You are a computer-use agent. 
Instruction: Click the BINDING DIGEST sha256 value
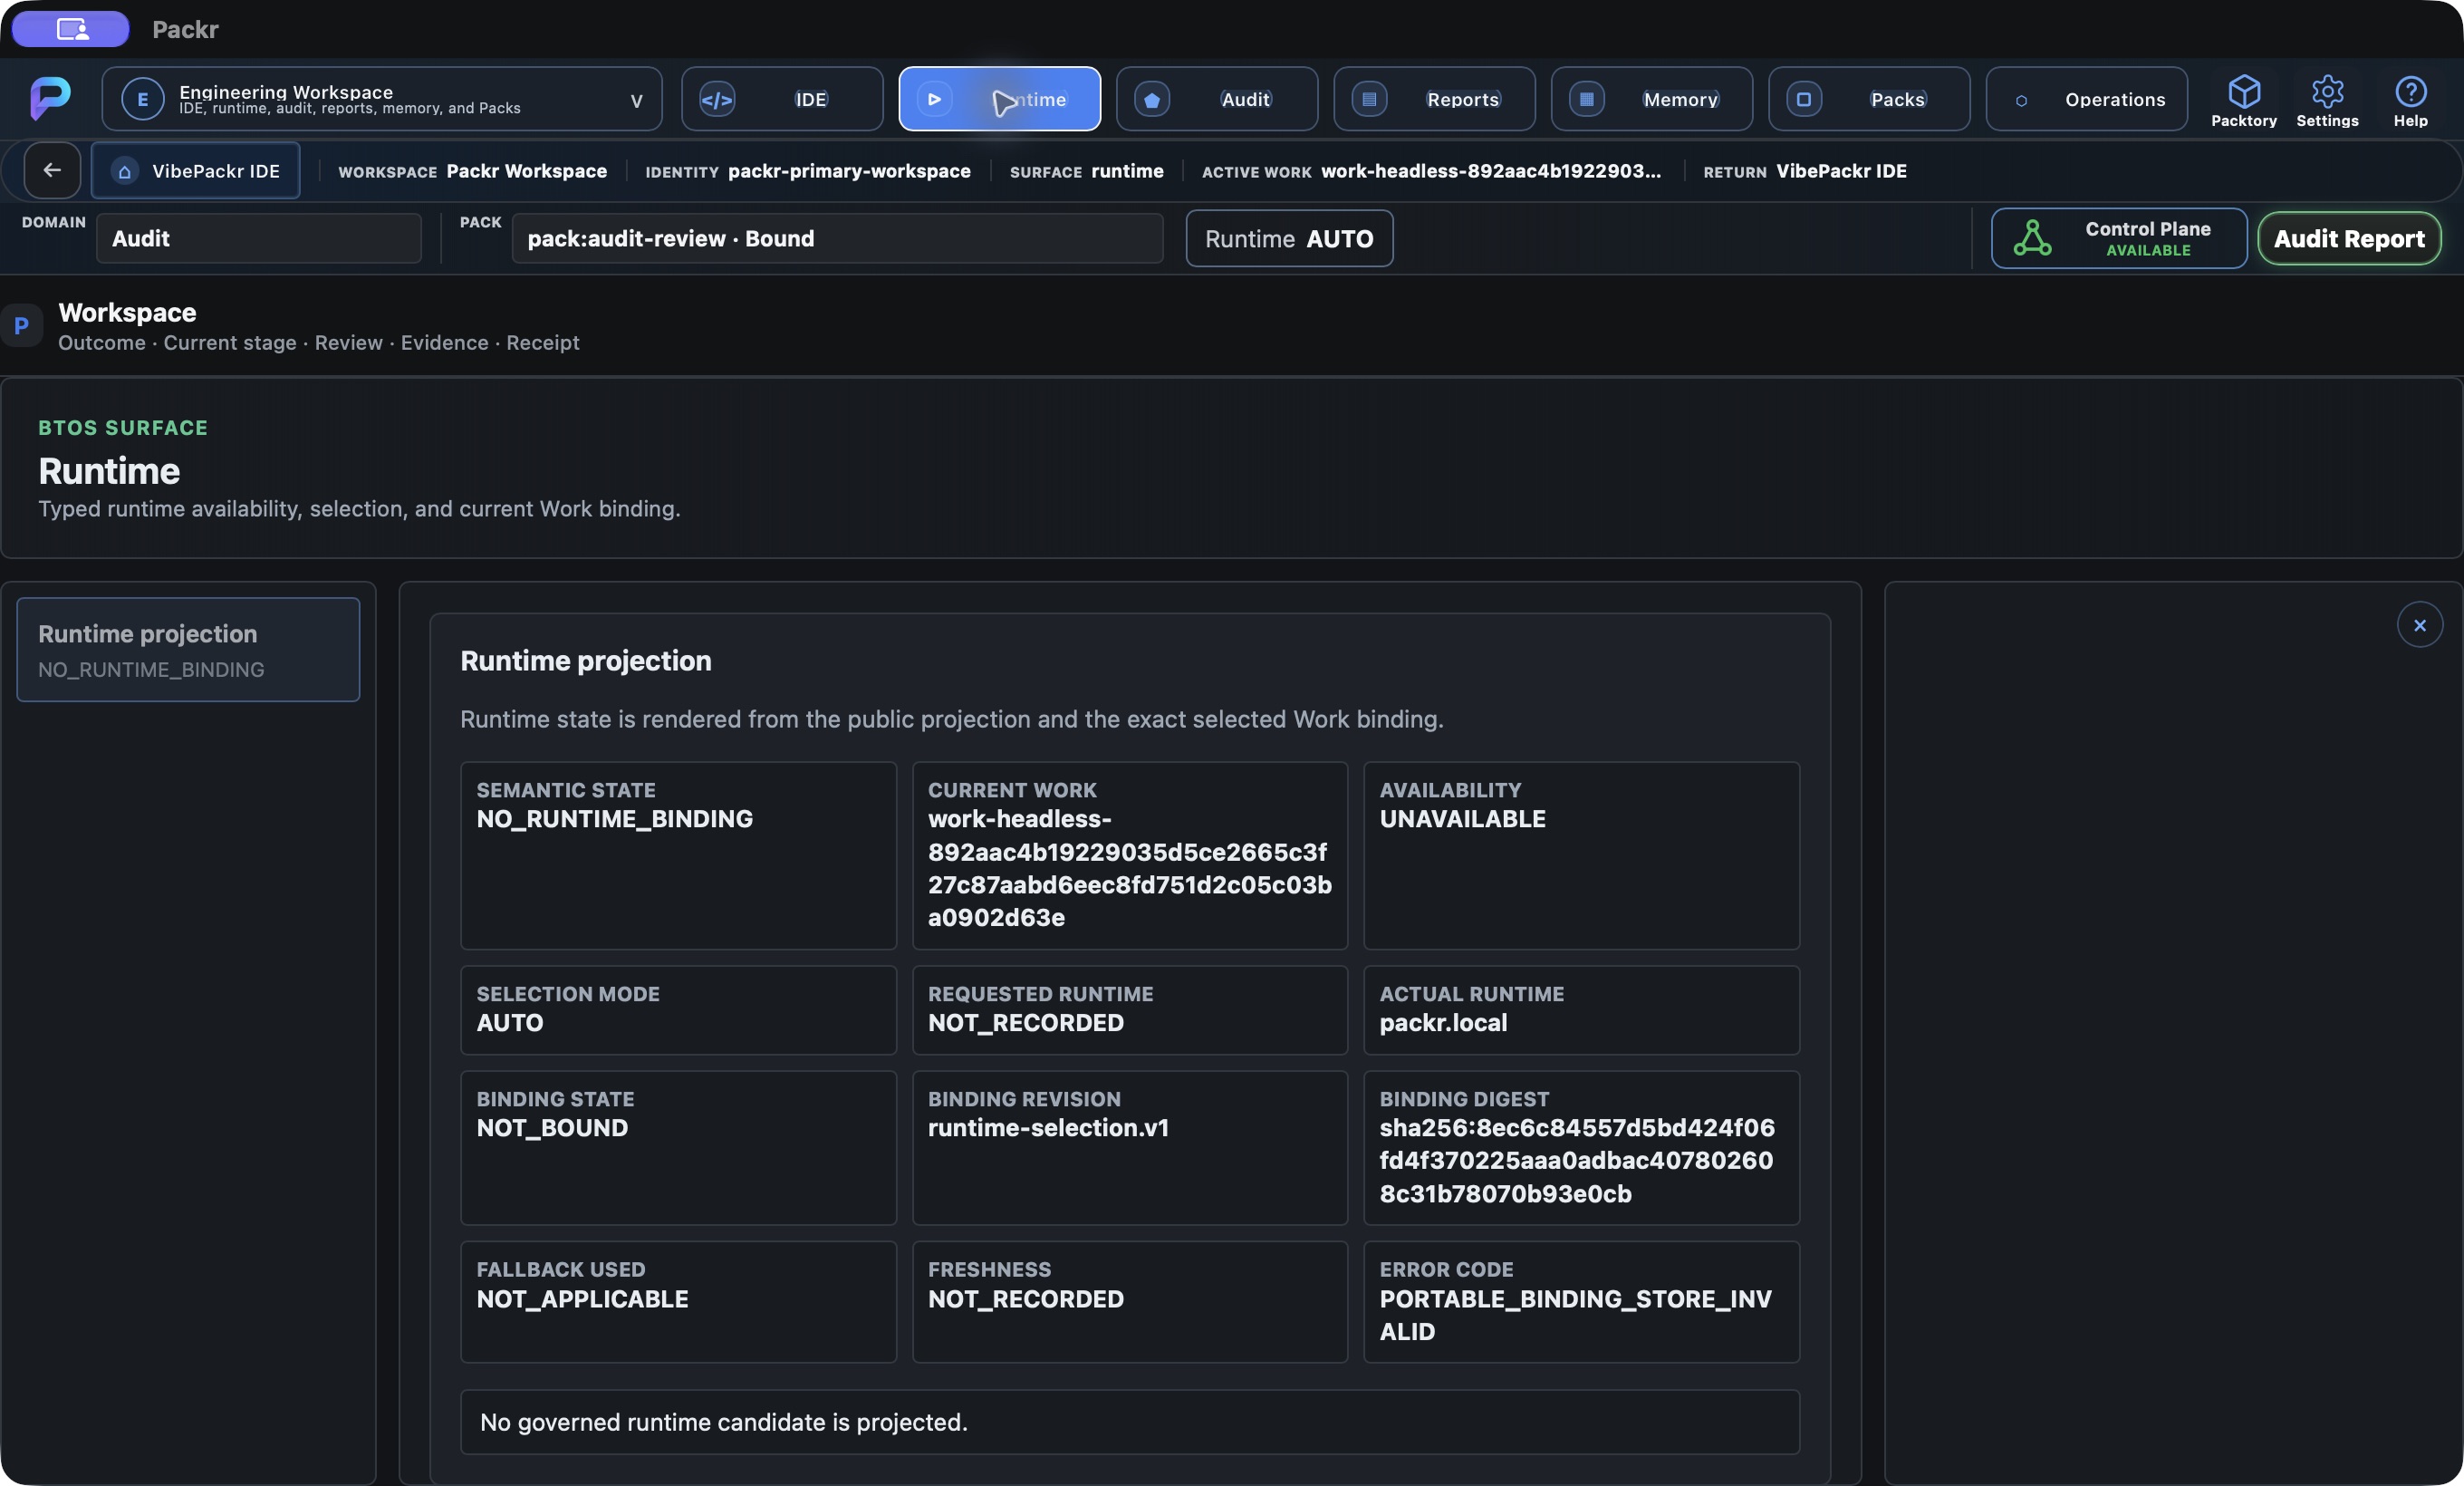[1577, 1160]
